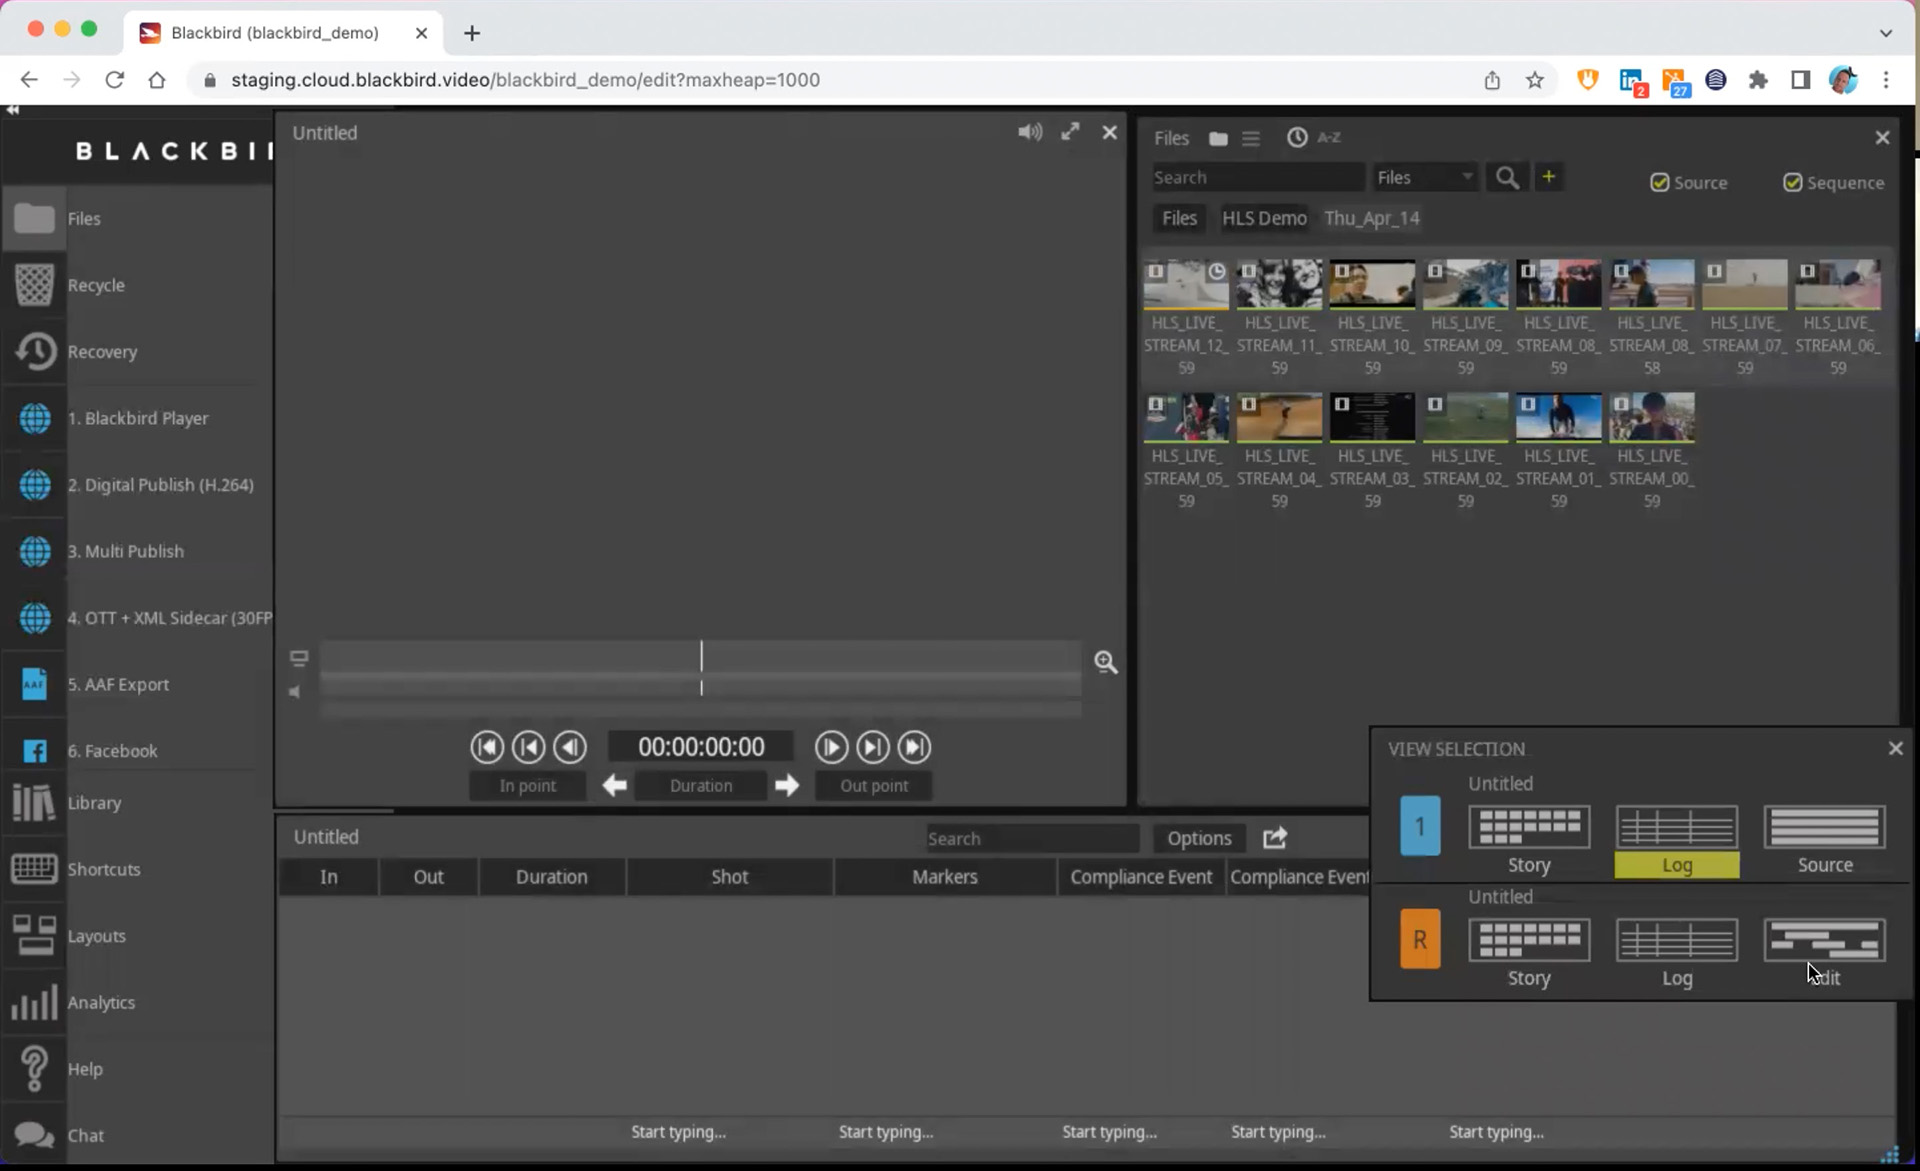Click the timeline zoom magnifier icon
The width and height of the screenshot is (1920, 1171).
coord(1105,662)
